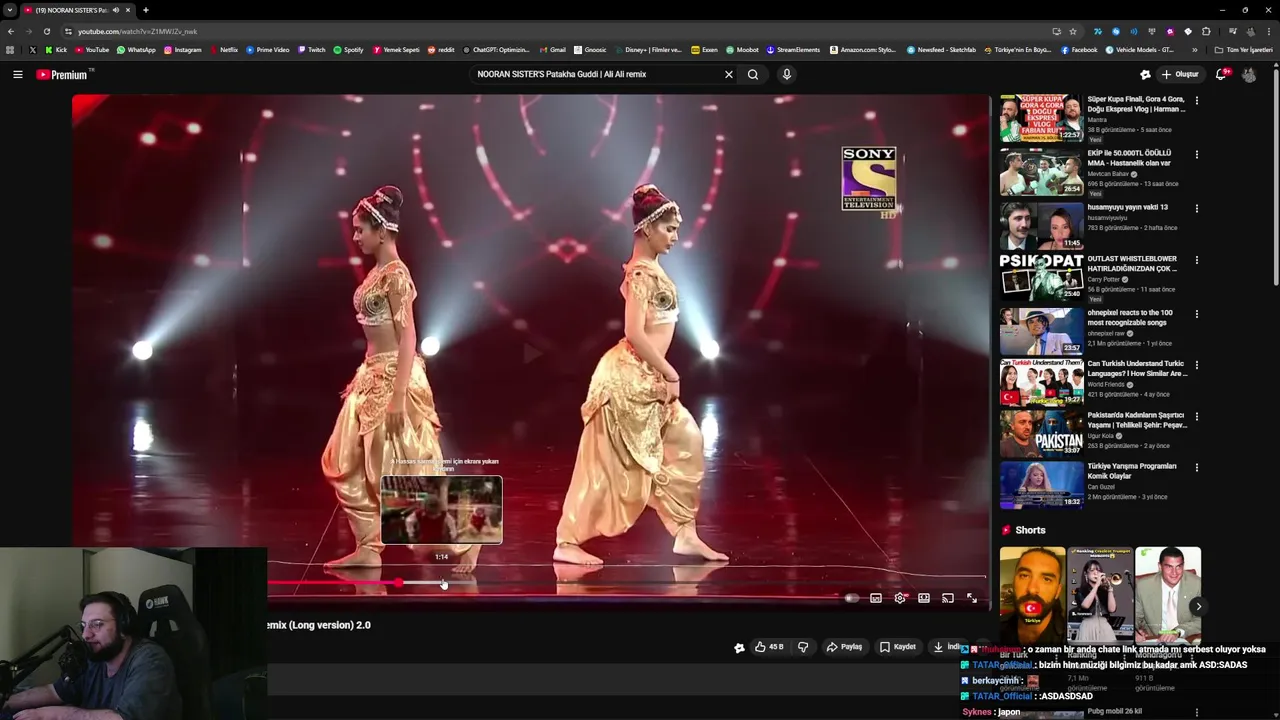Screen dimensions: 1280x720
Task: Open a new browser tab
Action: 145,10
